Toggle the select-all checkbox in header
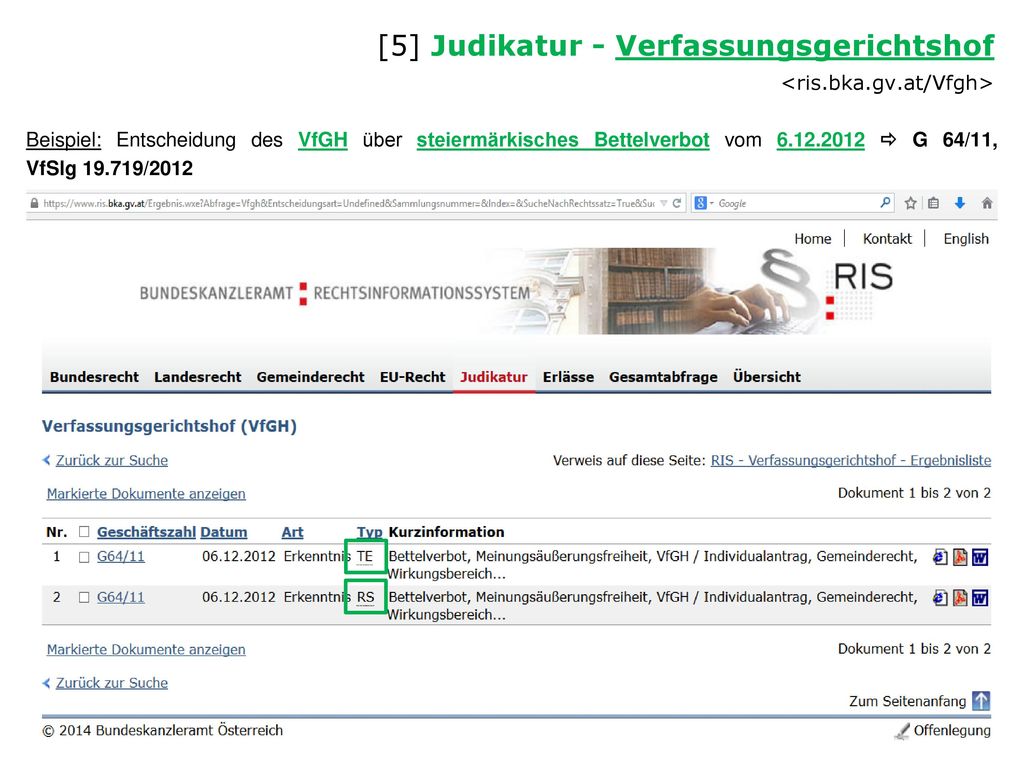The image size is (1024, 768). pyautogui.click(x=84, y=532)
